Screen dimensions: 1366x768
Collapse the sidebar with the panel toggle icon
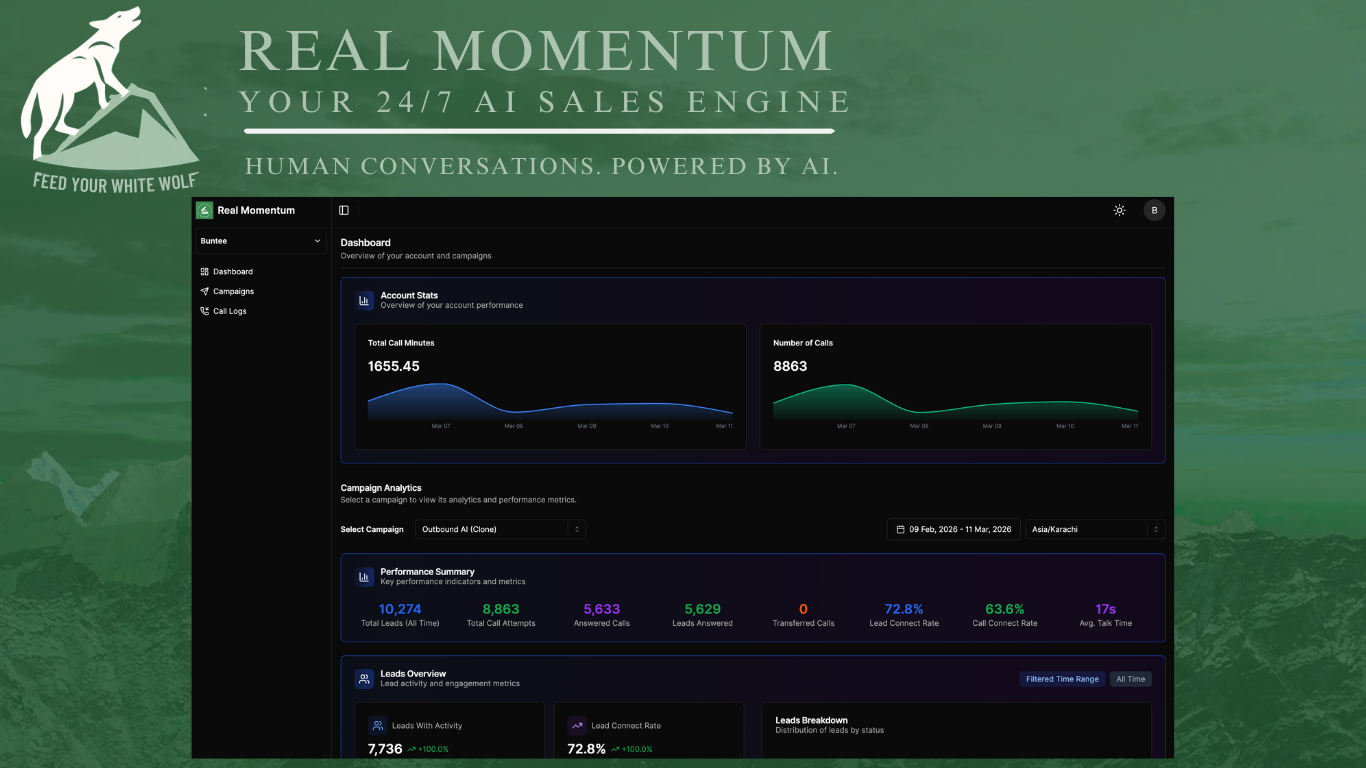(344, 210)
